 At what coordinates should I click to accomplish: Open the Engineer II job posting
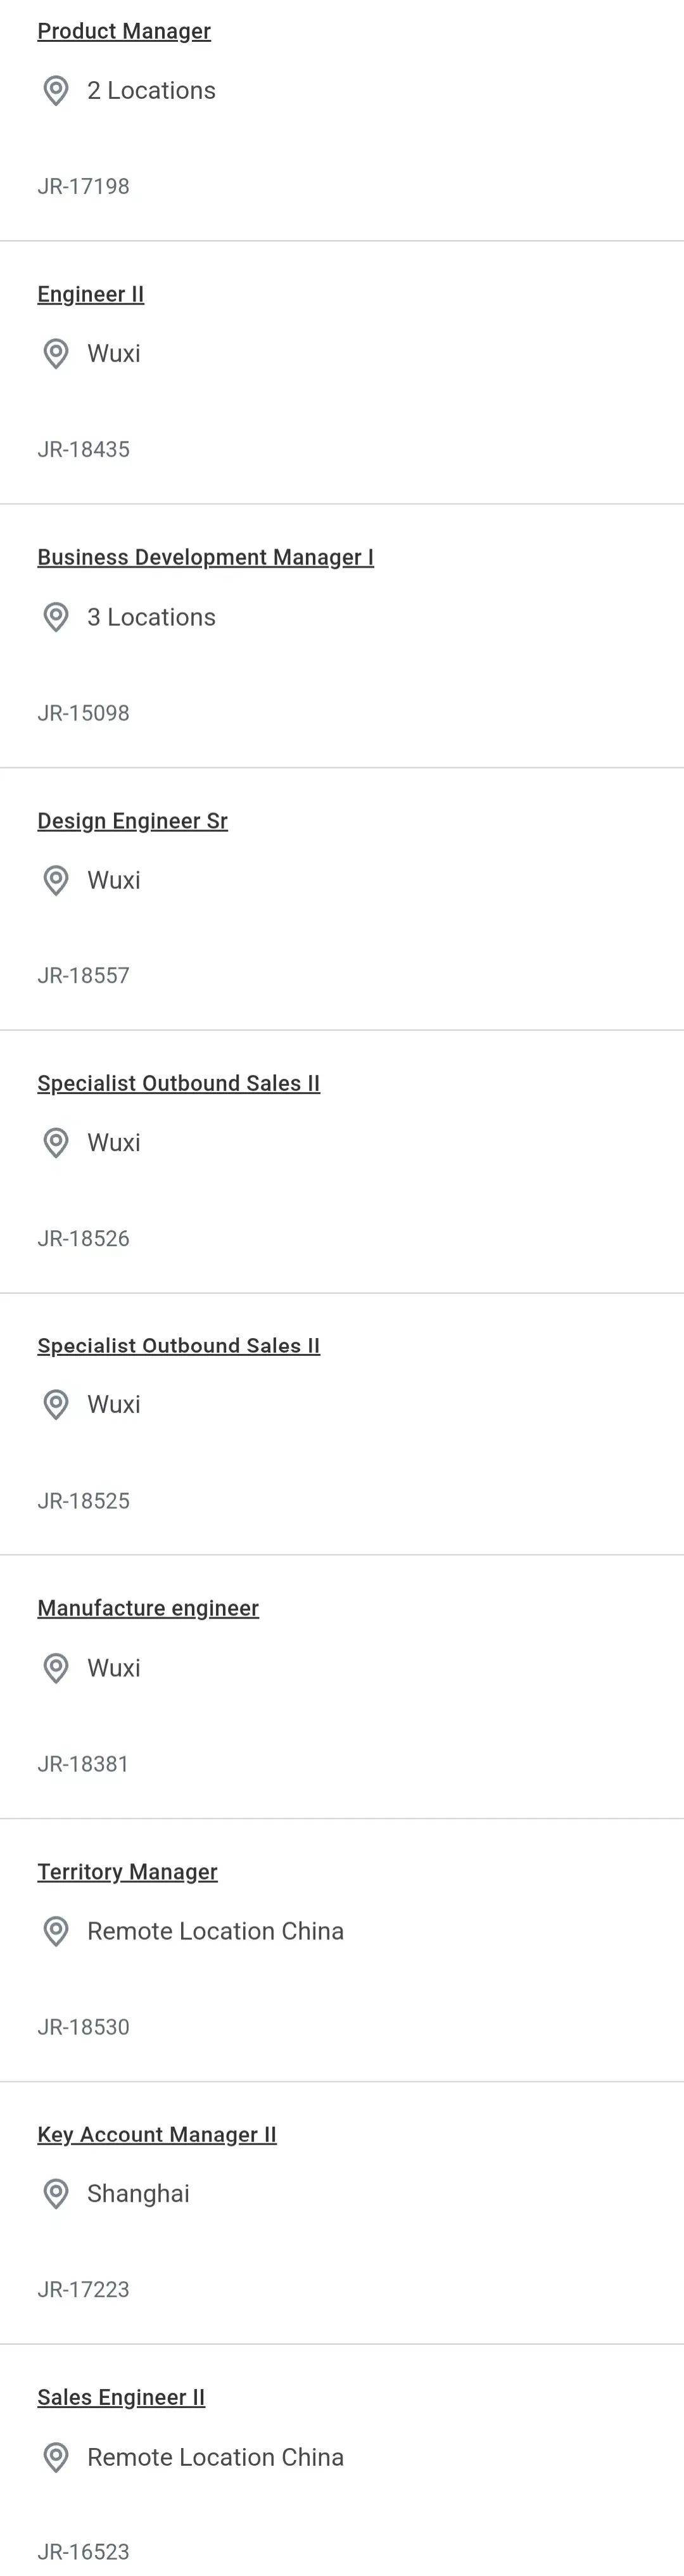[x=91, y=294]
